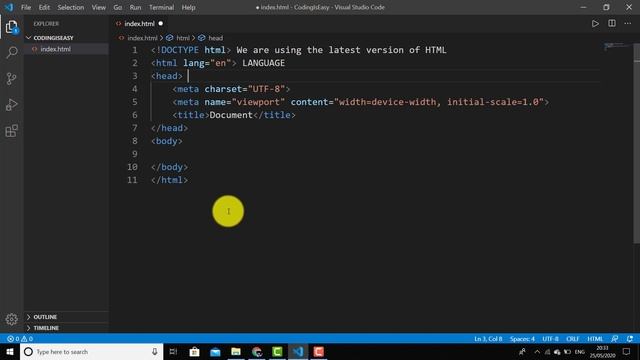This screenshot has height=360, width=640.
Task: Click the taskbar clock and date
Action: pos(602,351)
